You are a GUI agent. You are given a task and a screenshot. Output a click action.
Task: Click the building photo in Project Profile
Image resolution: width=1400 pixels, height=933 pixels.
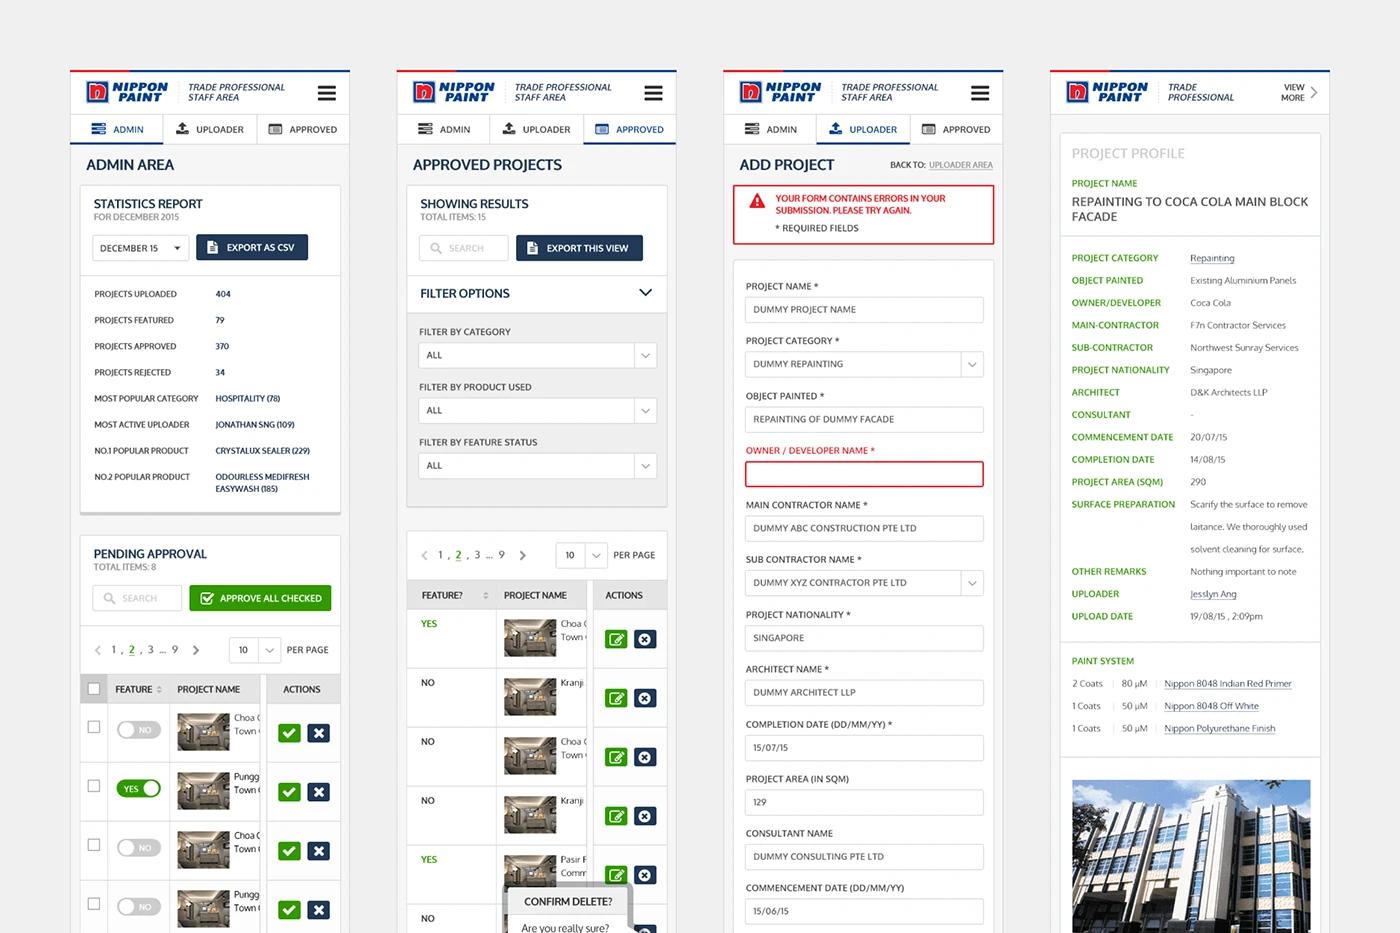[1190, 856]
